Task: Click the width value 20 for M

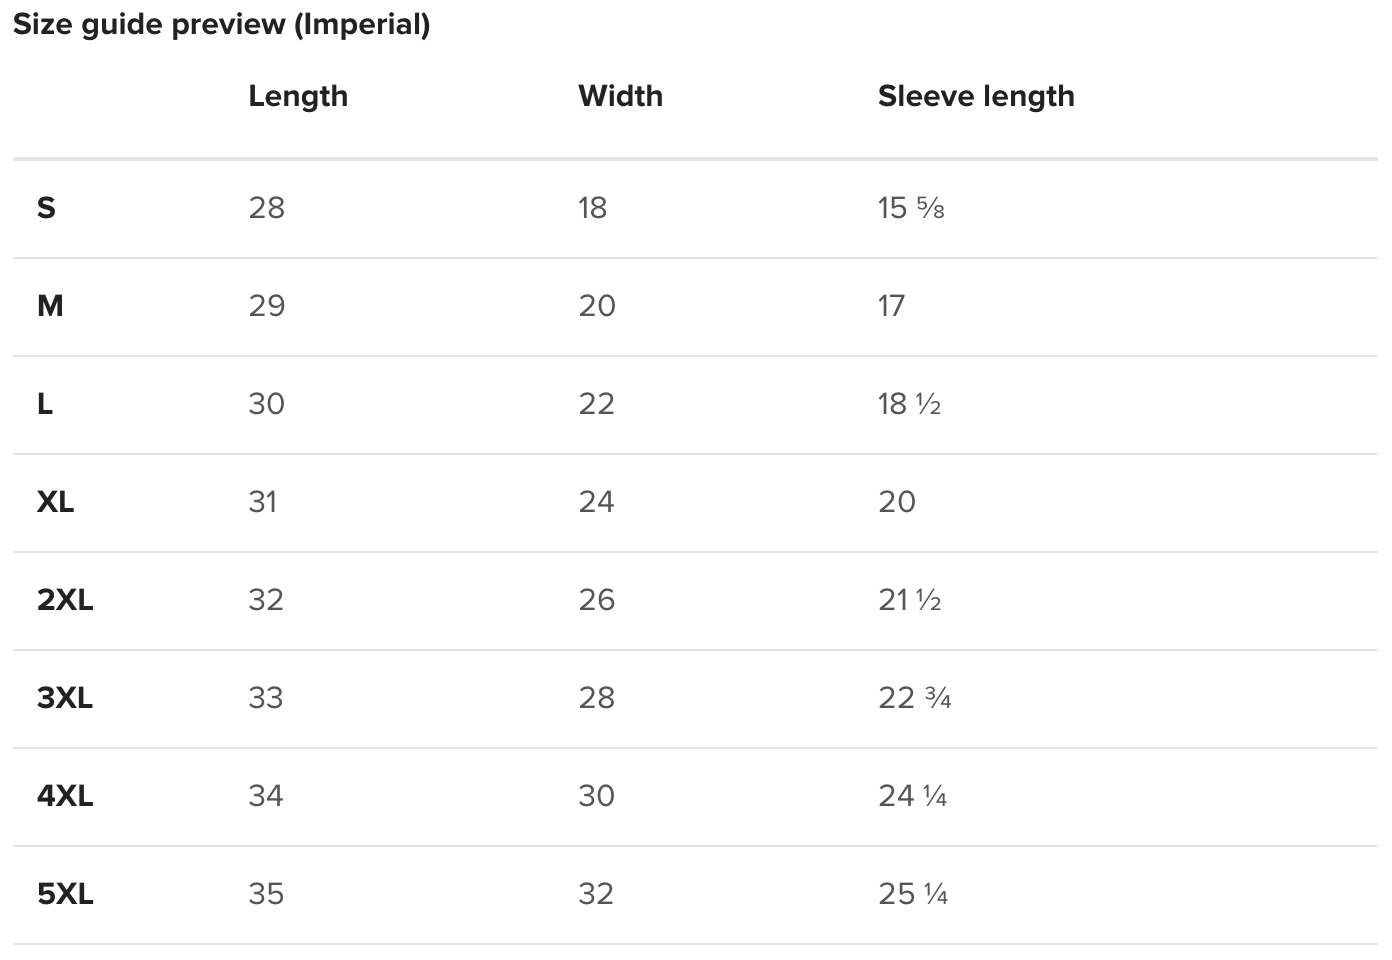Action: pos(597,306)
